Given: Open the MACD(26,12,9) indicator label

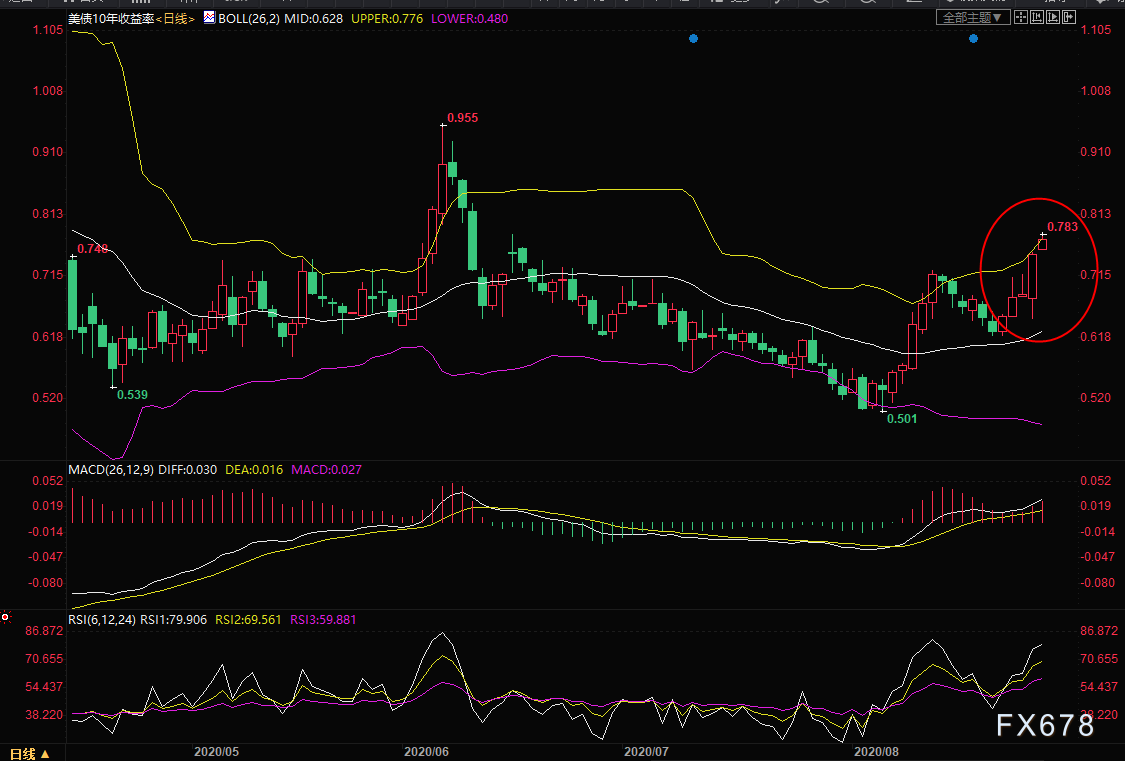Looking at the screenshot, I should [x=110, y=470].
